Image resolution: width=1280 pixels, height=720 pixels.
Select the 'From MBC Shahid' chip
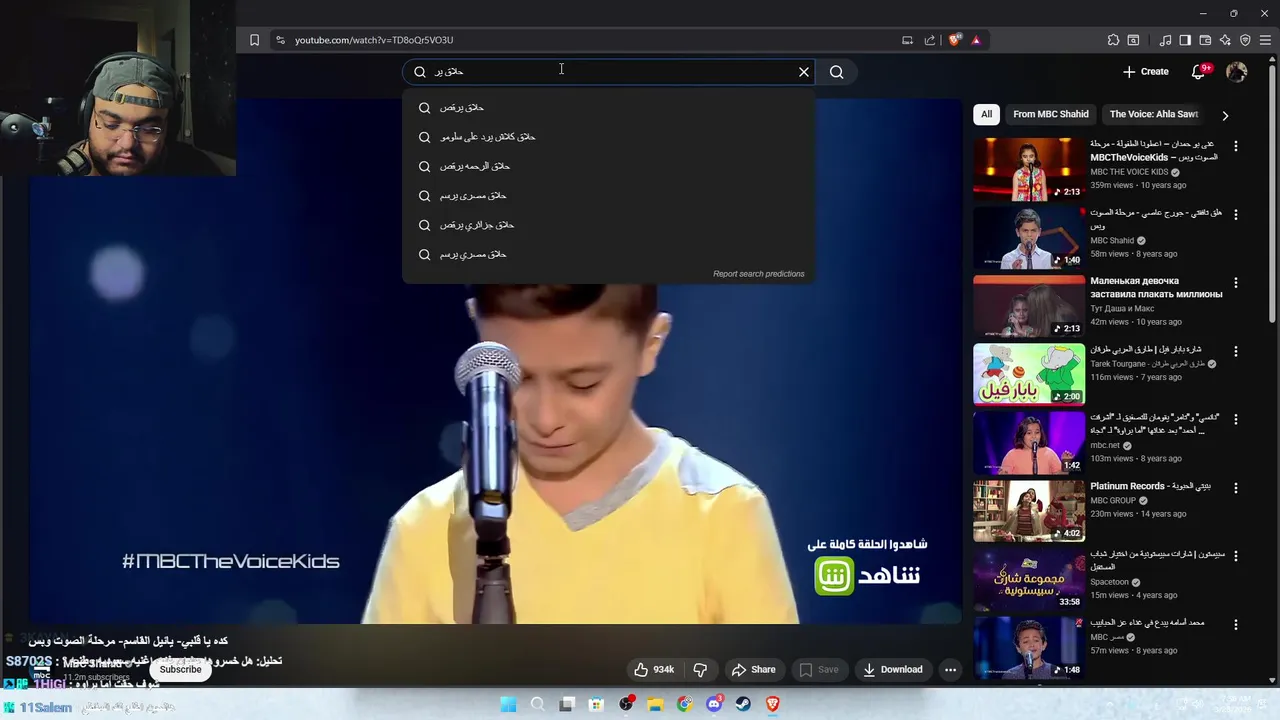click(1050, 114)
